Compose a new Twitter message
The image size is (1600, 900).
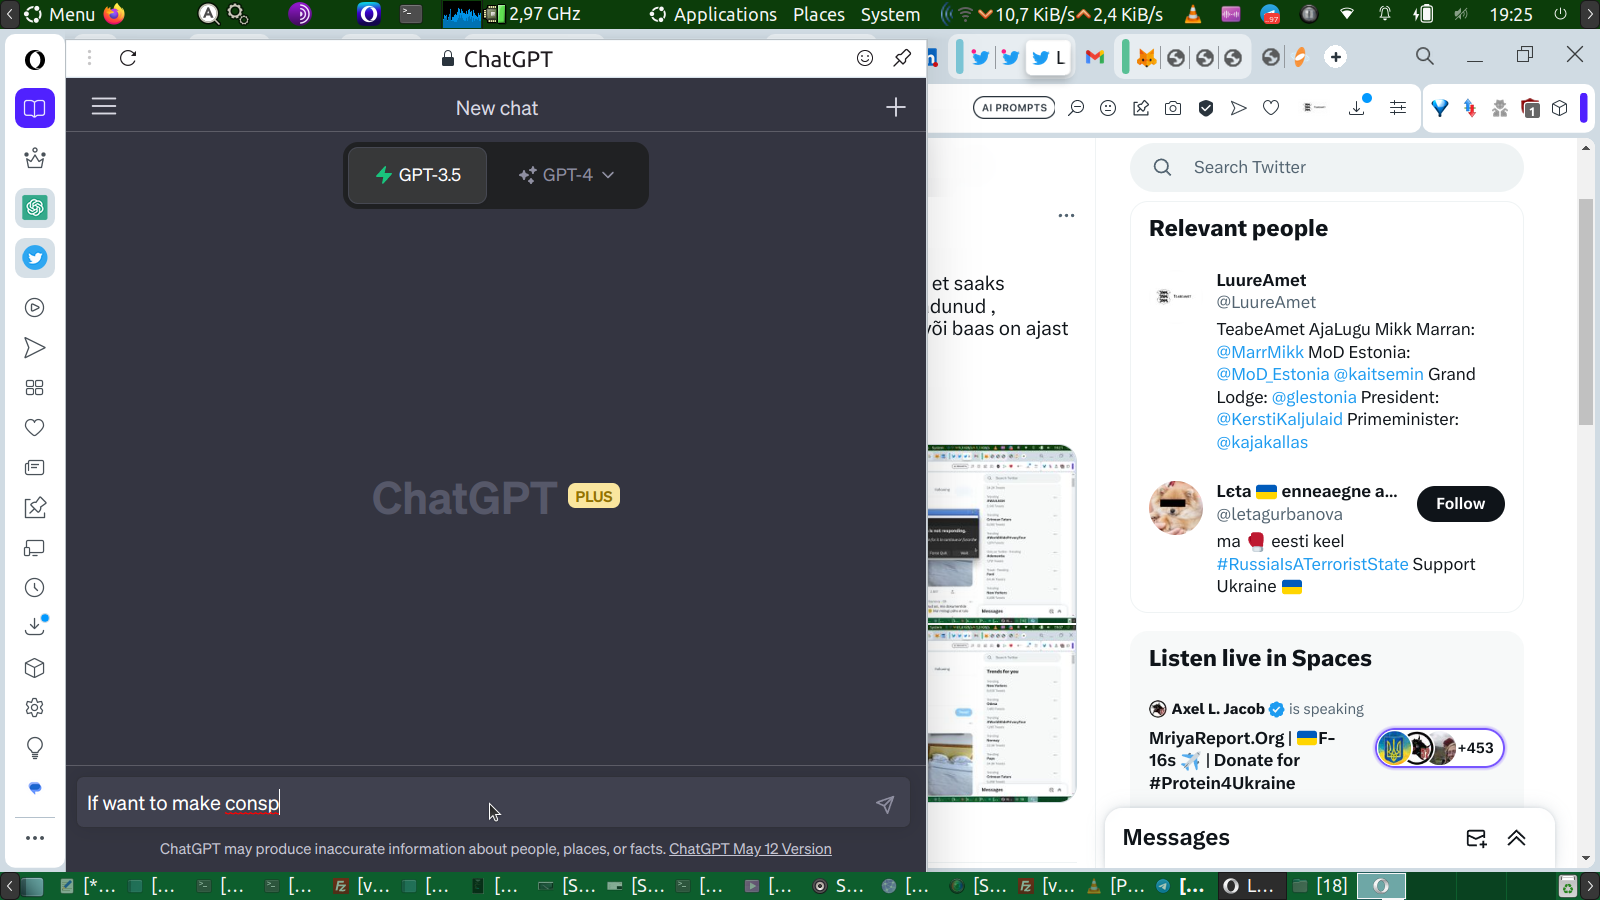(1476, 838)
